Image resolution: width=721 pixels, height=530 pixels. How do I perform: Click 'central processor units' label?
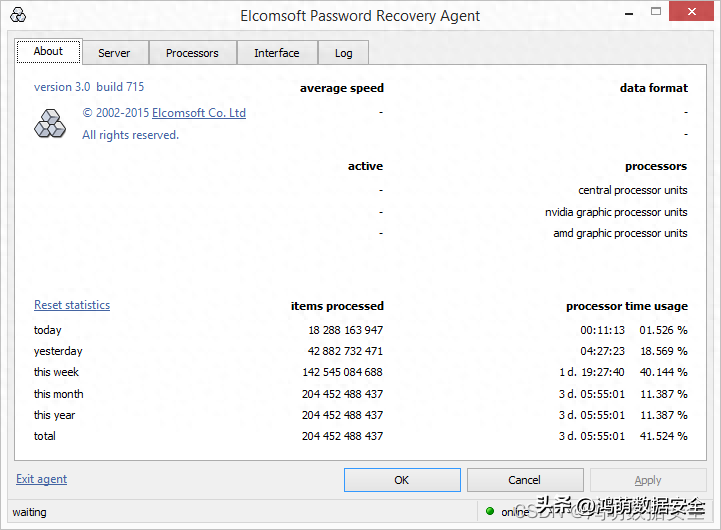632,190
